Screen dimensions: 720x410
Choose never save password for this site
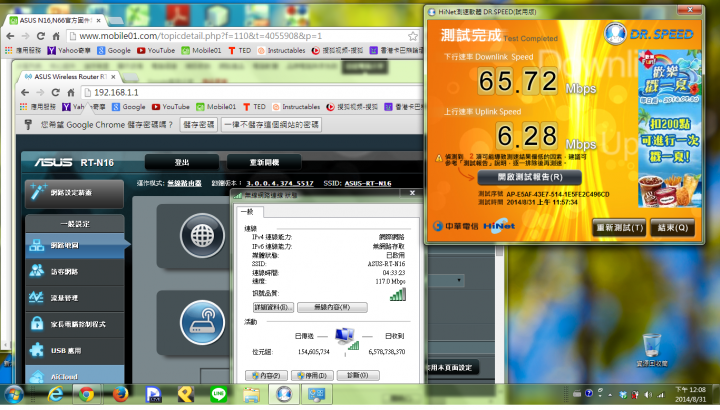[x=271, y=124]
